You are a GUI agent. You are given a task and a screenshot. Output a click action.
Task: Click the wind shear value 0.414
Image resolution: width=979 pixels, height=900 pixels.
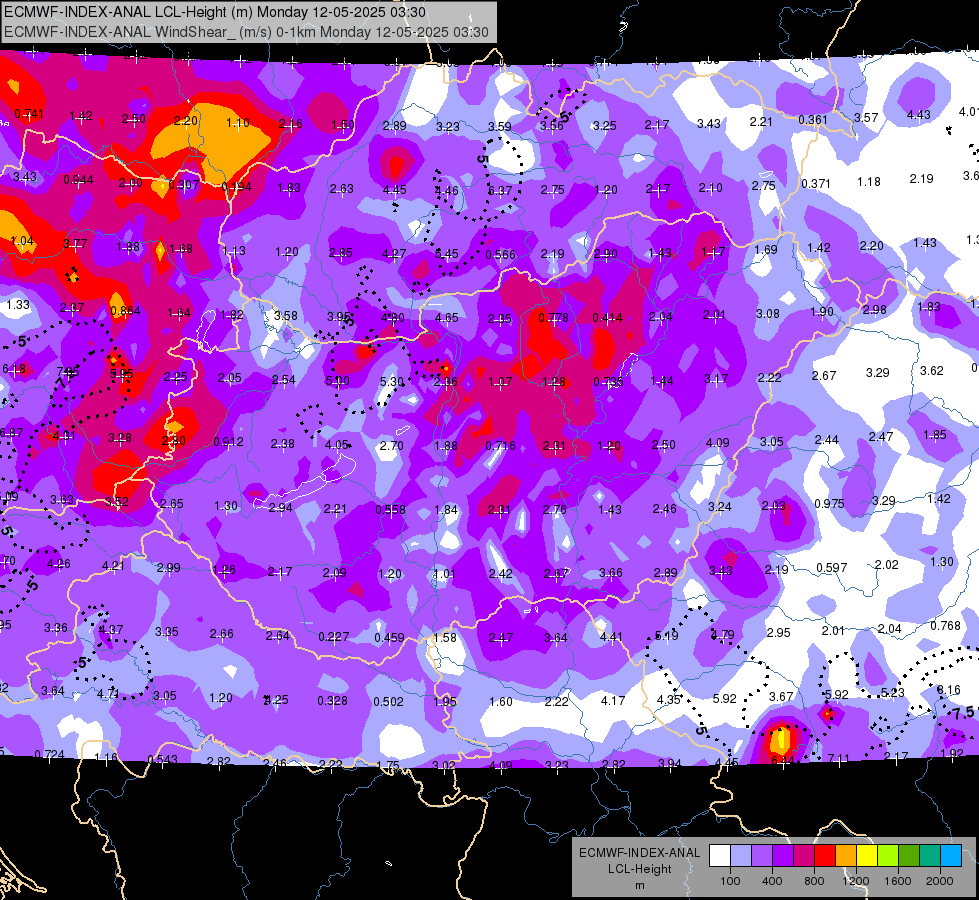608,318
